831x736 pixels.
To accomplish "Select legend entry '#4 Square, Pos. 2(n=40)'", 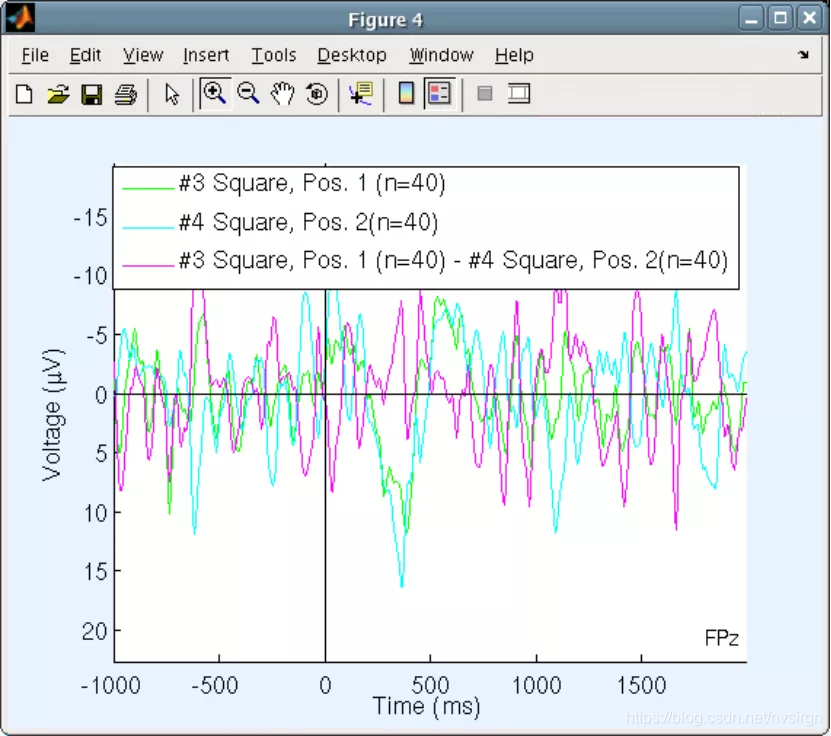I will (308, 222).
